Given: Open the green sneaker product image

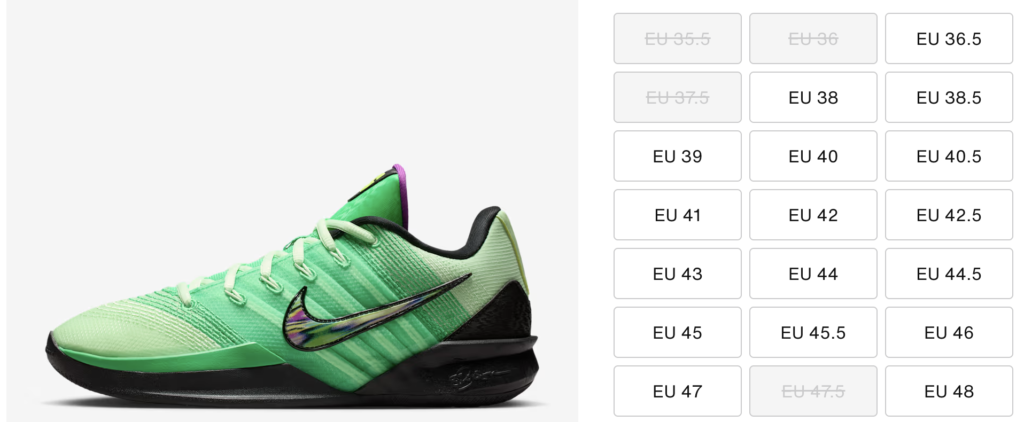Looking at the screenshot, I should click(x=292, y=211).
